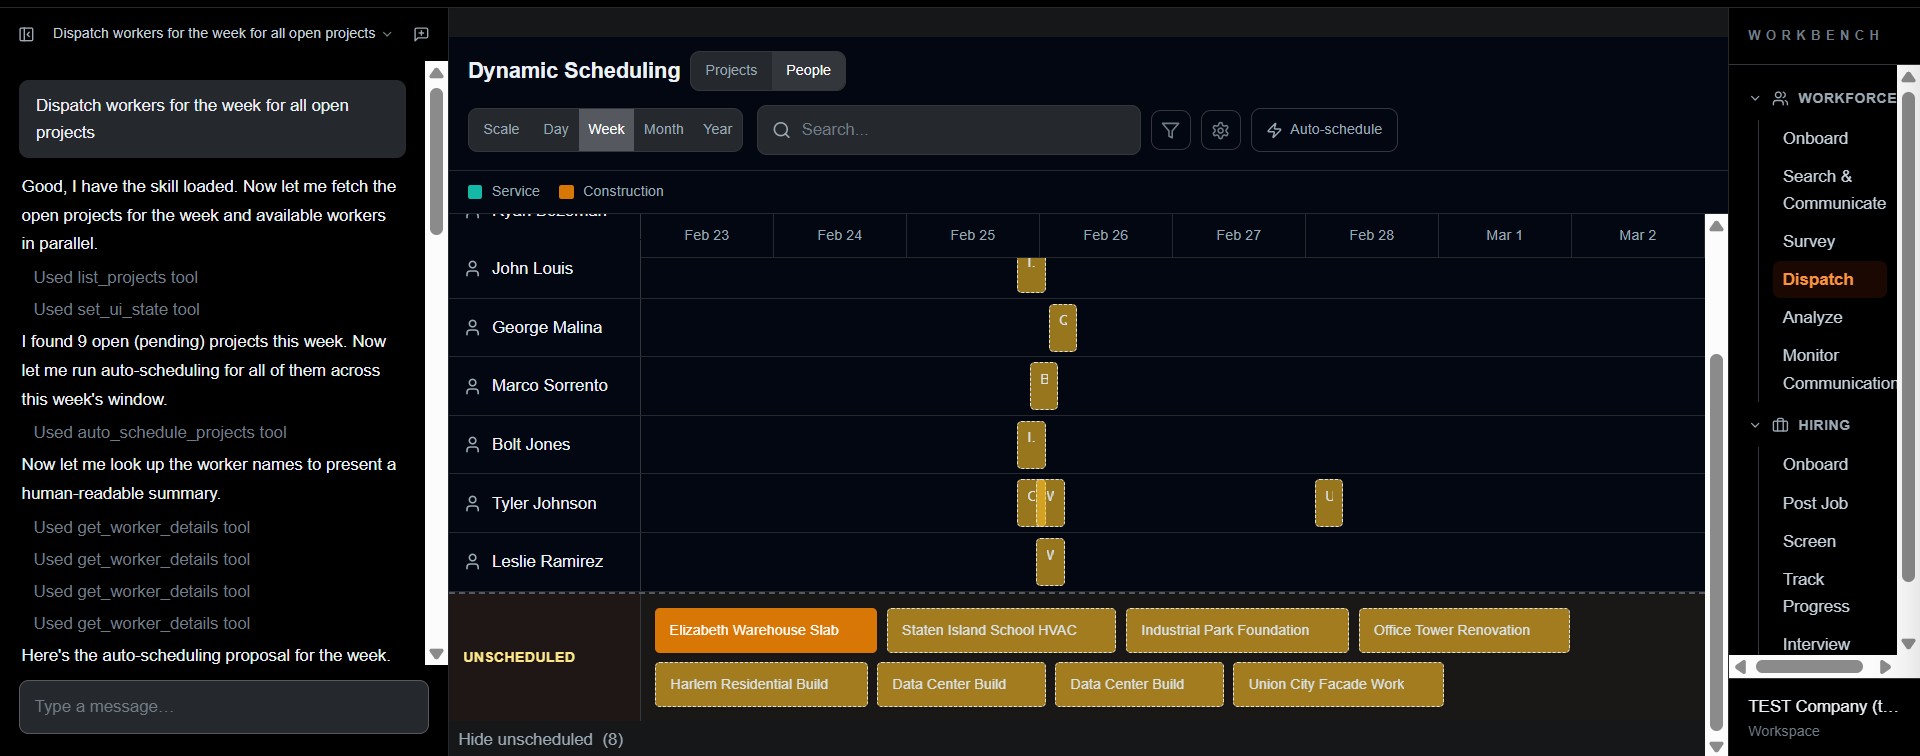This screenshot has height=756, width=1920.
Task: Open Hiring Onboard page
Action: click(1815, 464)
